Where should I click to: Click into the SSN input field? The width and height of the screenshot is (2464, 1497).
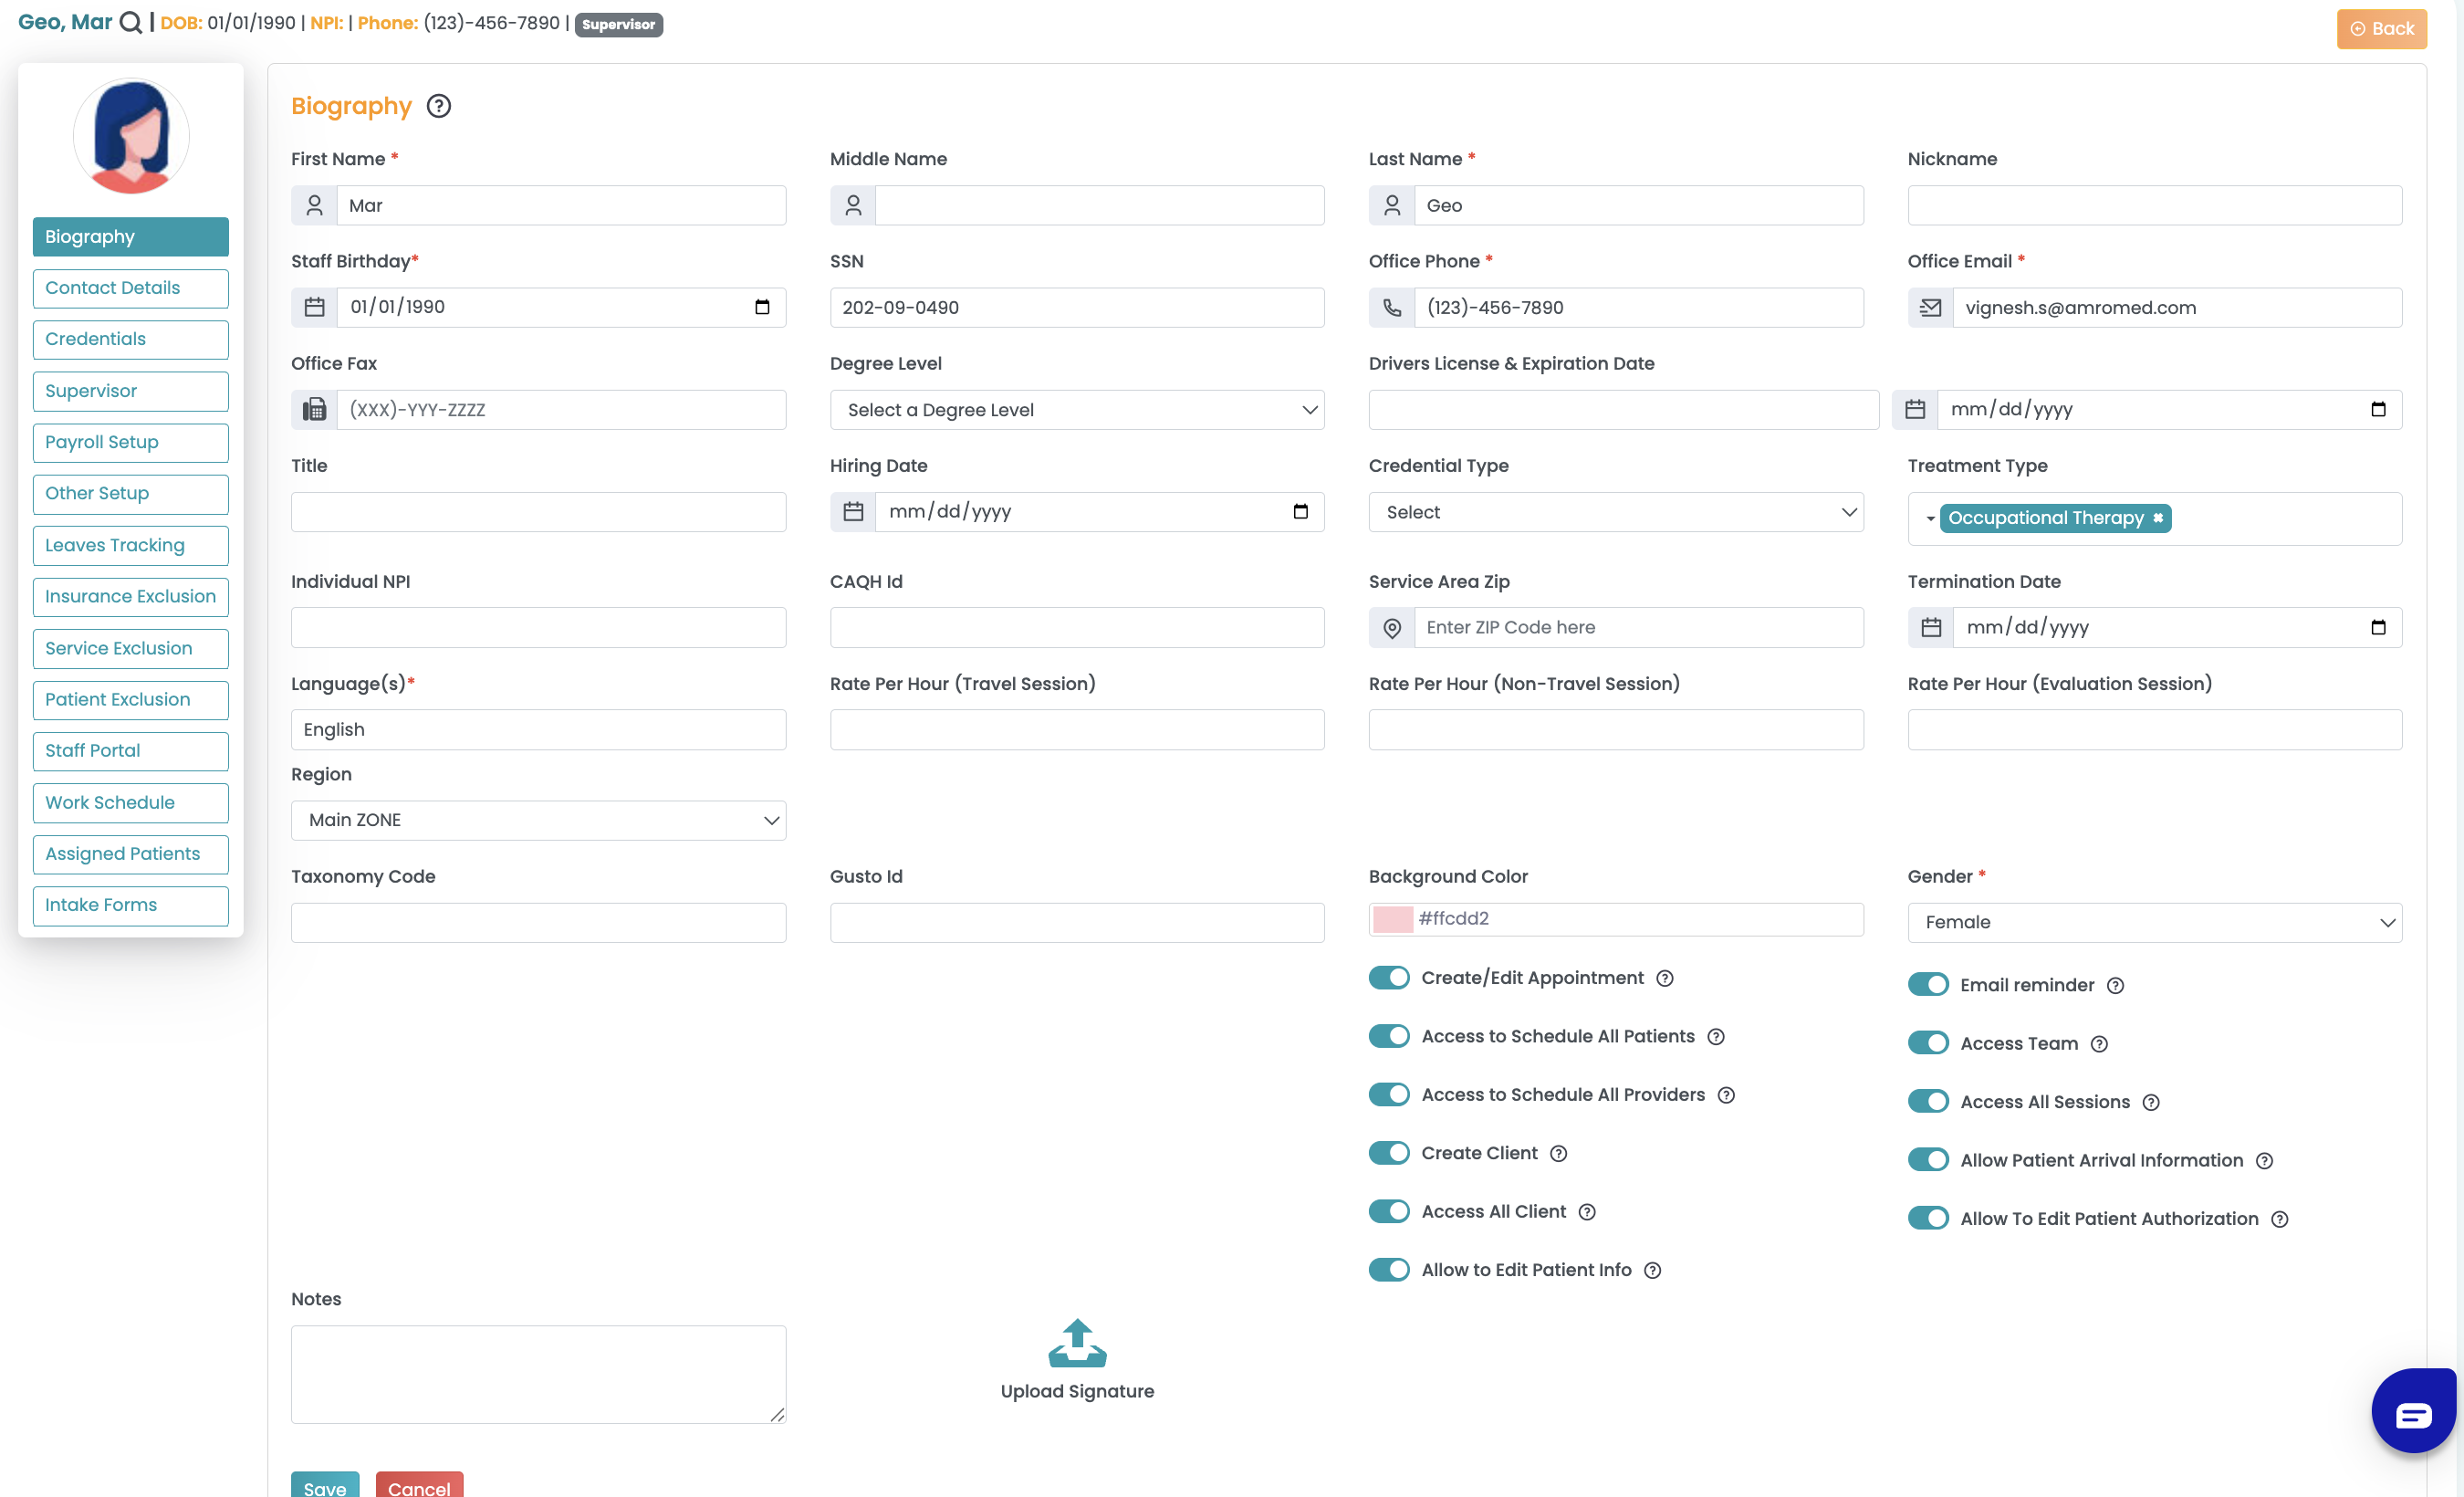tap(1077, 308)
